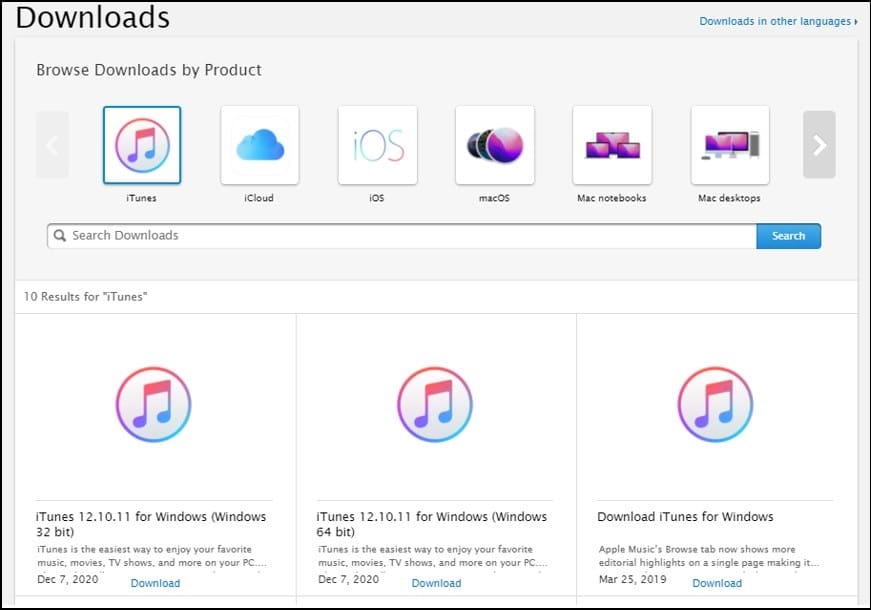This screenshot has height=610, width=871.
Task: Open the macOS product icon
Action: coord(495,145)
